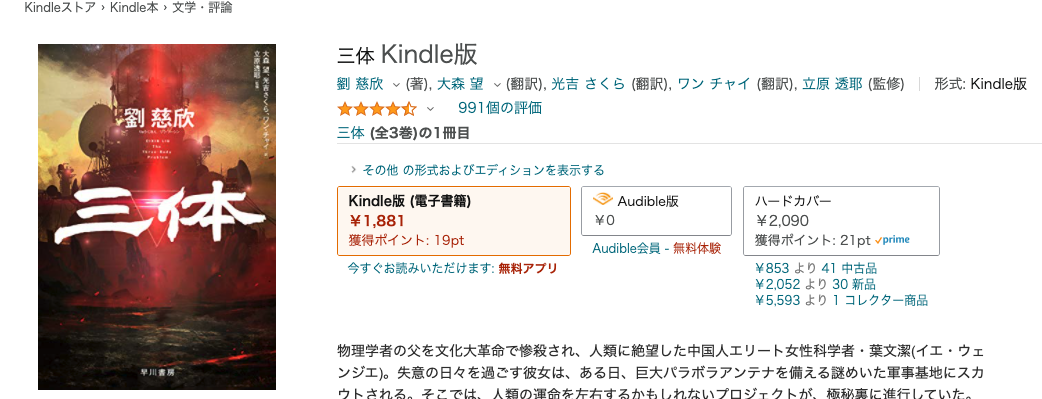
Task: Go to the Kindle本 breadcrumb
Action: coord(132,8)
